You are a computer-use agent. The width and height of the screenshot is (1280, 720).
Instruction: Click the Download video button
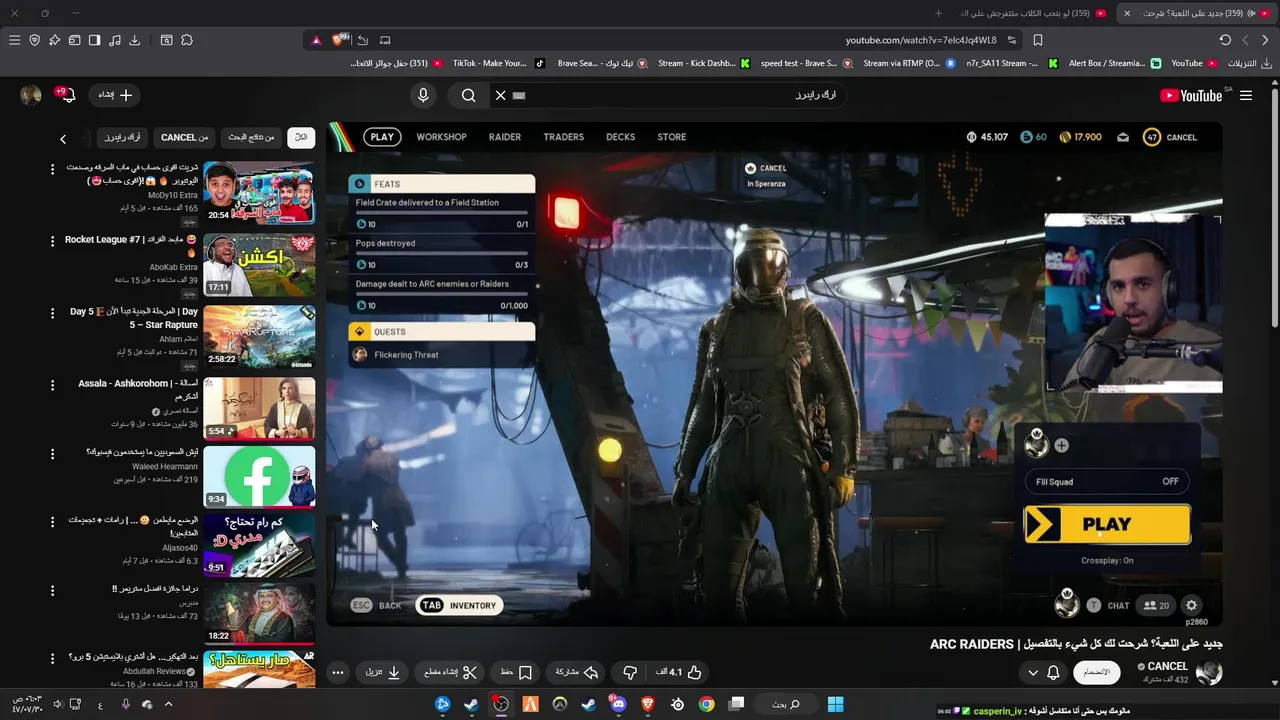(x=383, y=673)
